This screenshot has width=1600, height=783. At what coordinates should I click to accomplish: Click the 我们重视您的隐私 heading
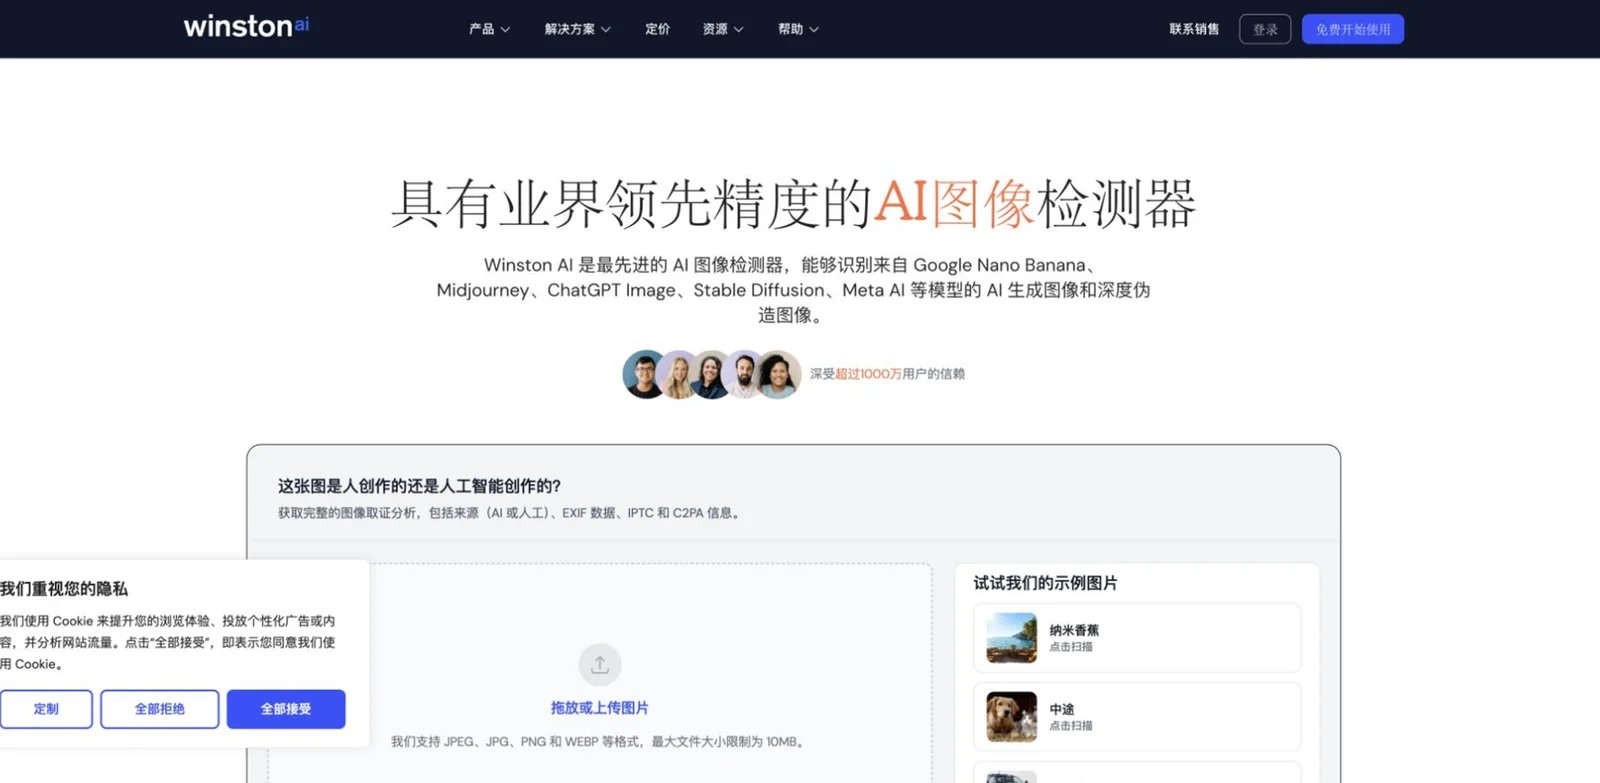[64, 589]
